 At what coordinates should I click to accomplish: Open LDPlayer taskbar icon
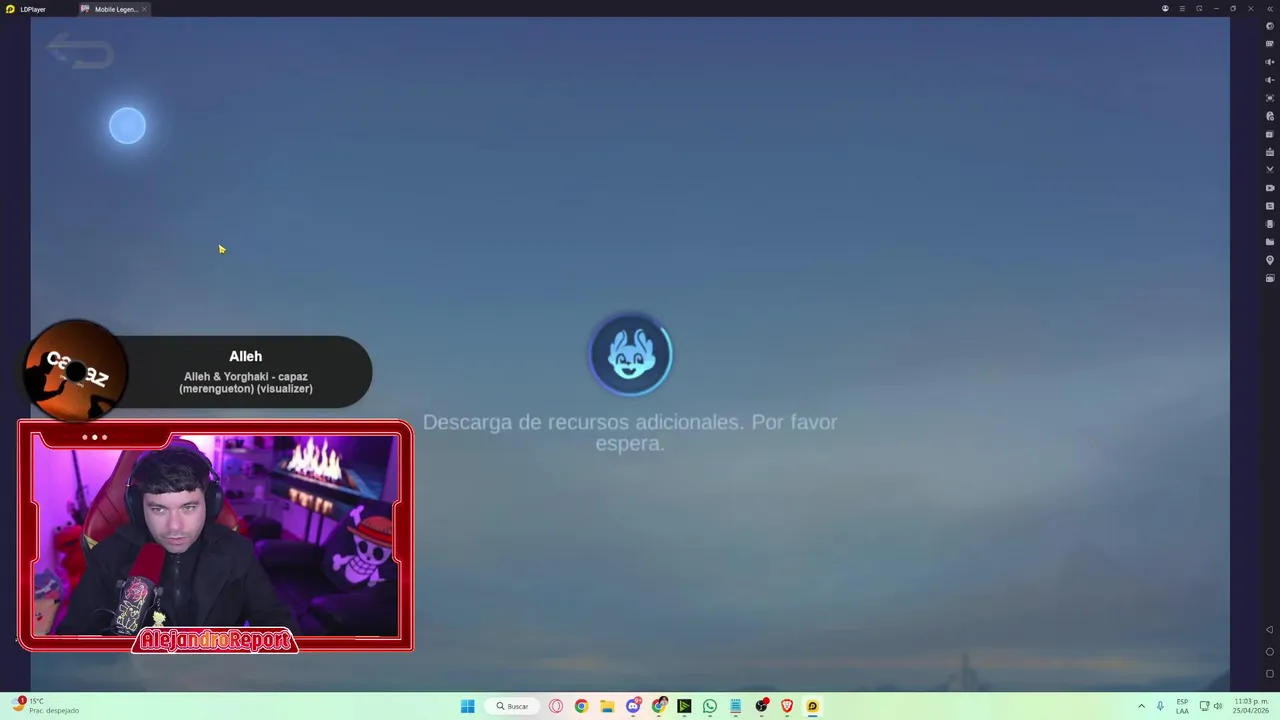pos(812,706)
